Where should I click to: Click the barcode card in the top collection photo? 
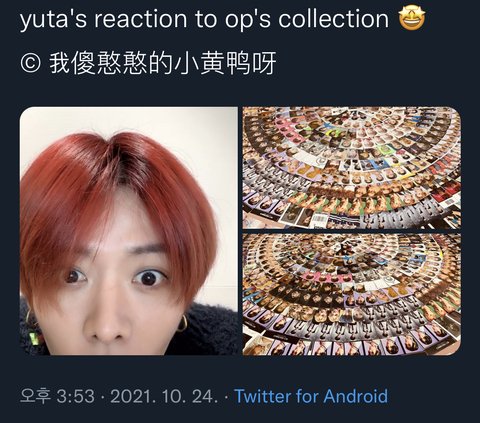[319, 220]
